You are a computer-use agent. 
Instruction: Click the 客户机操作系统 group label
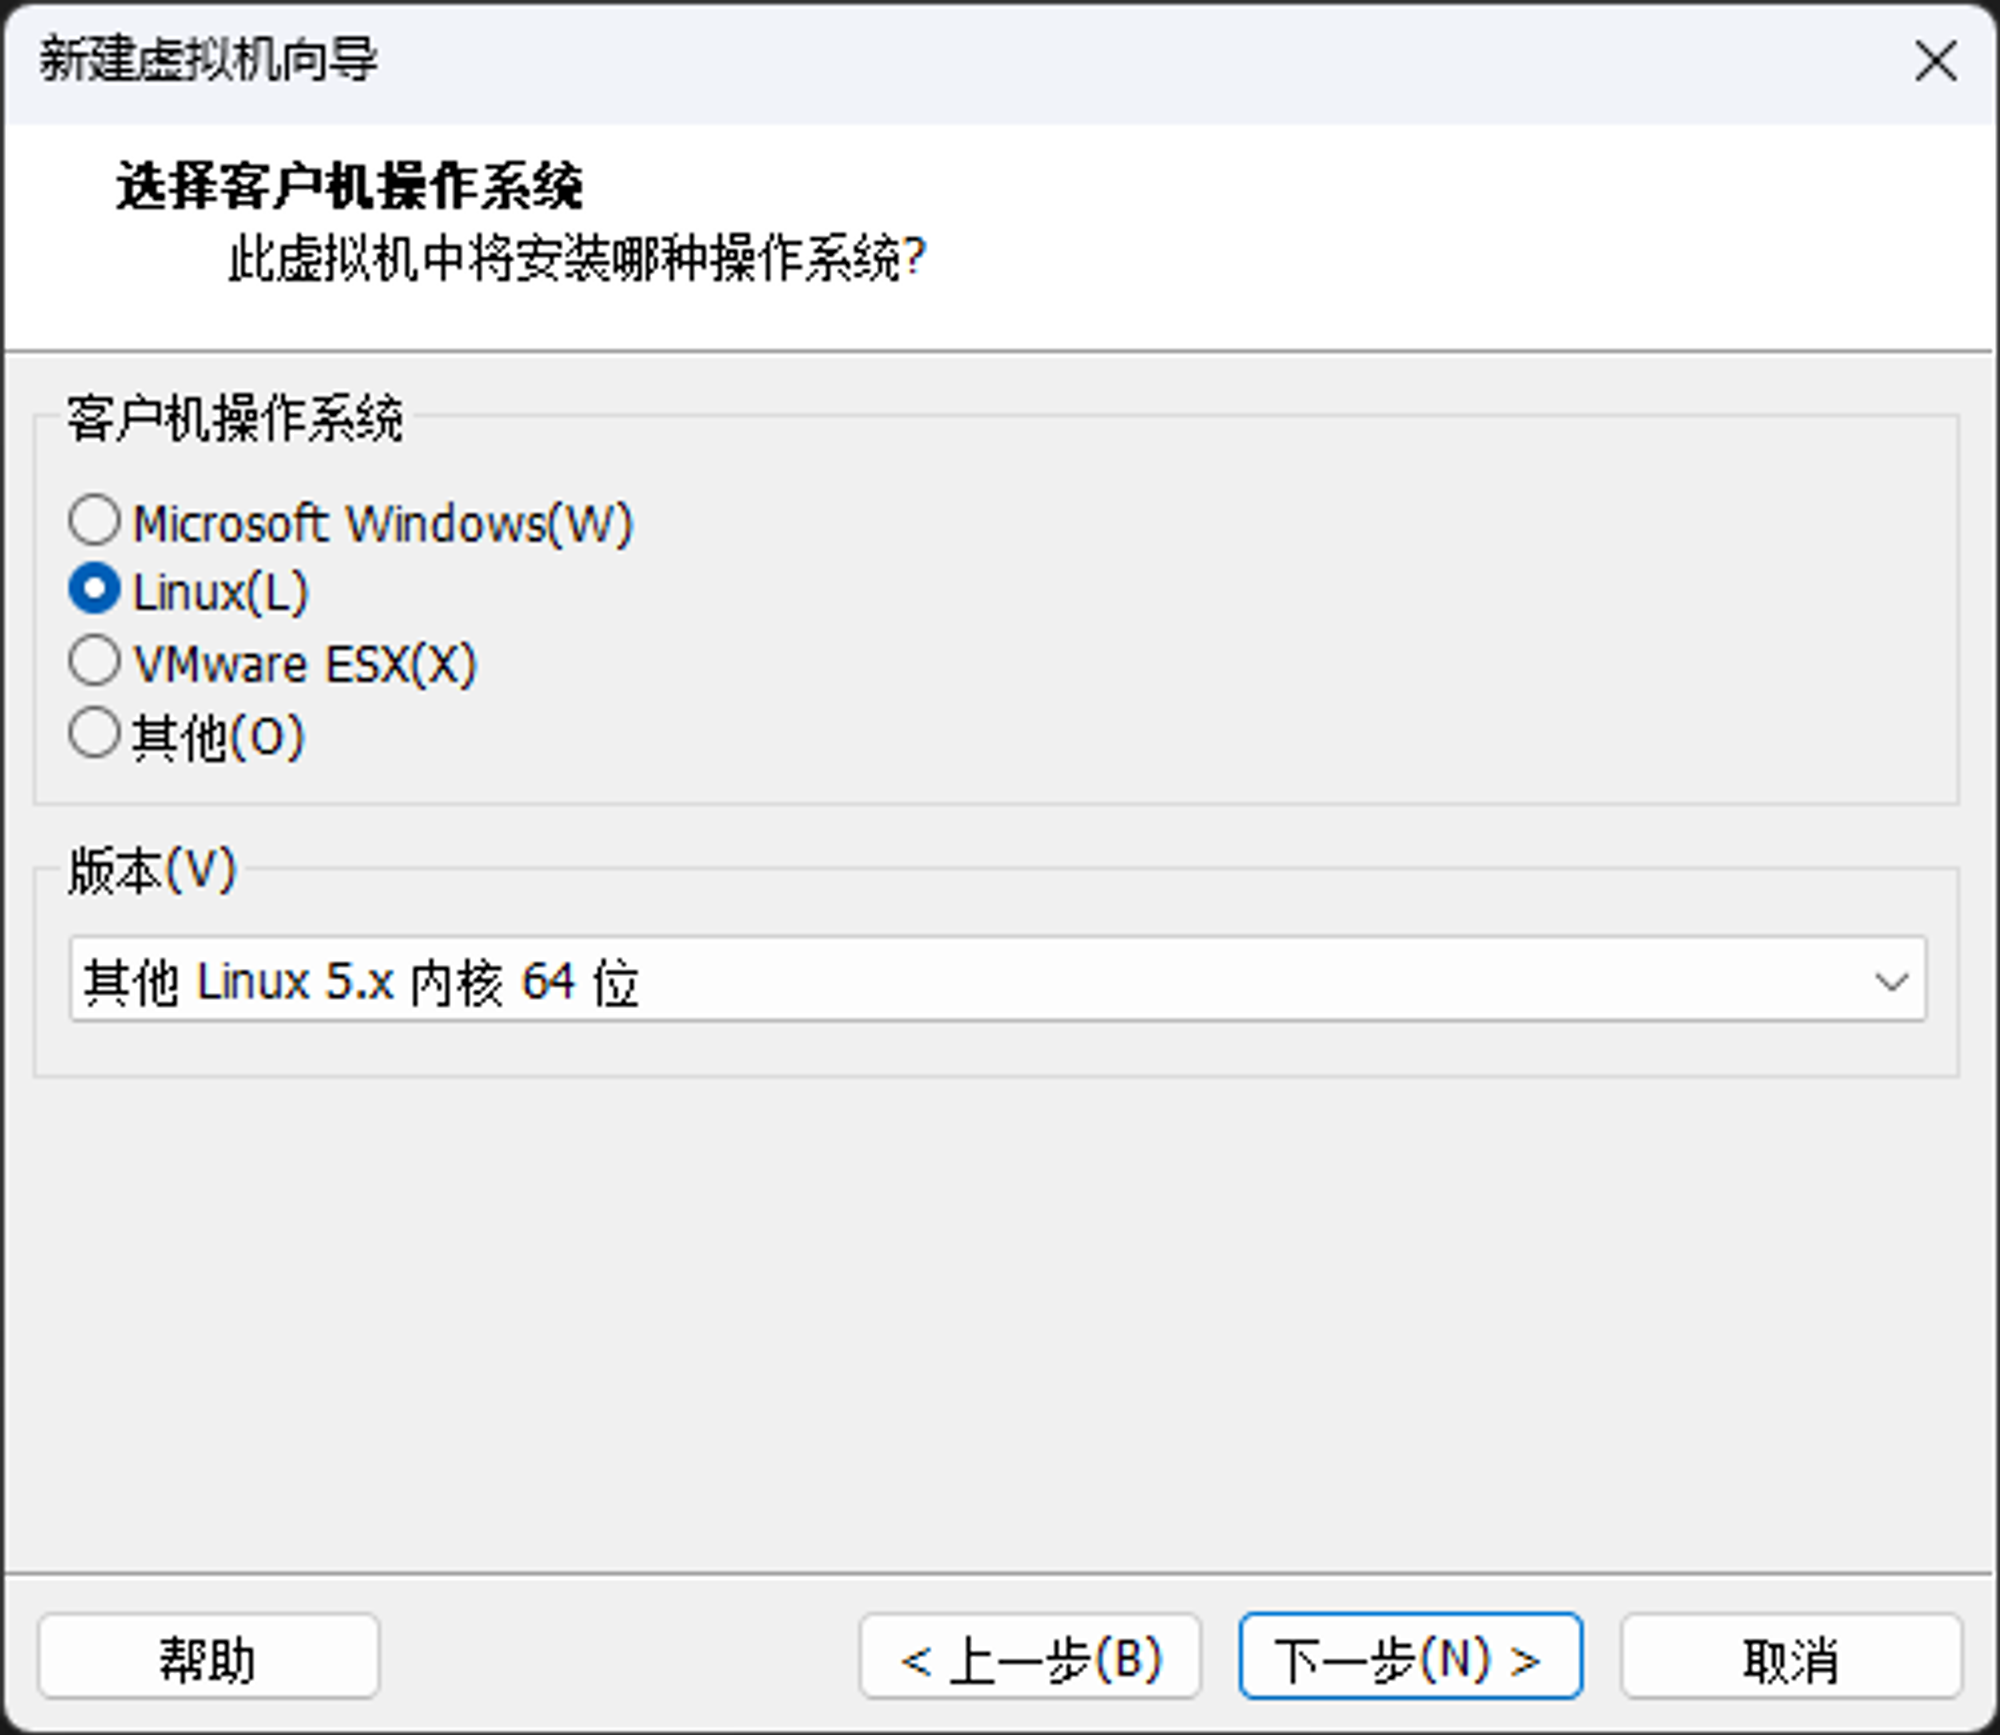(235, 418)
